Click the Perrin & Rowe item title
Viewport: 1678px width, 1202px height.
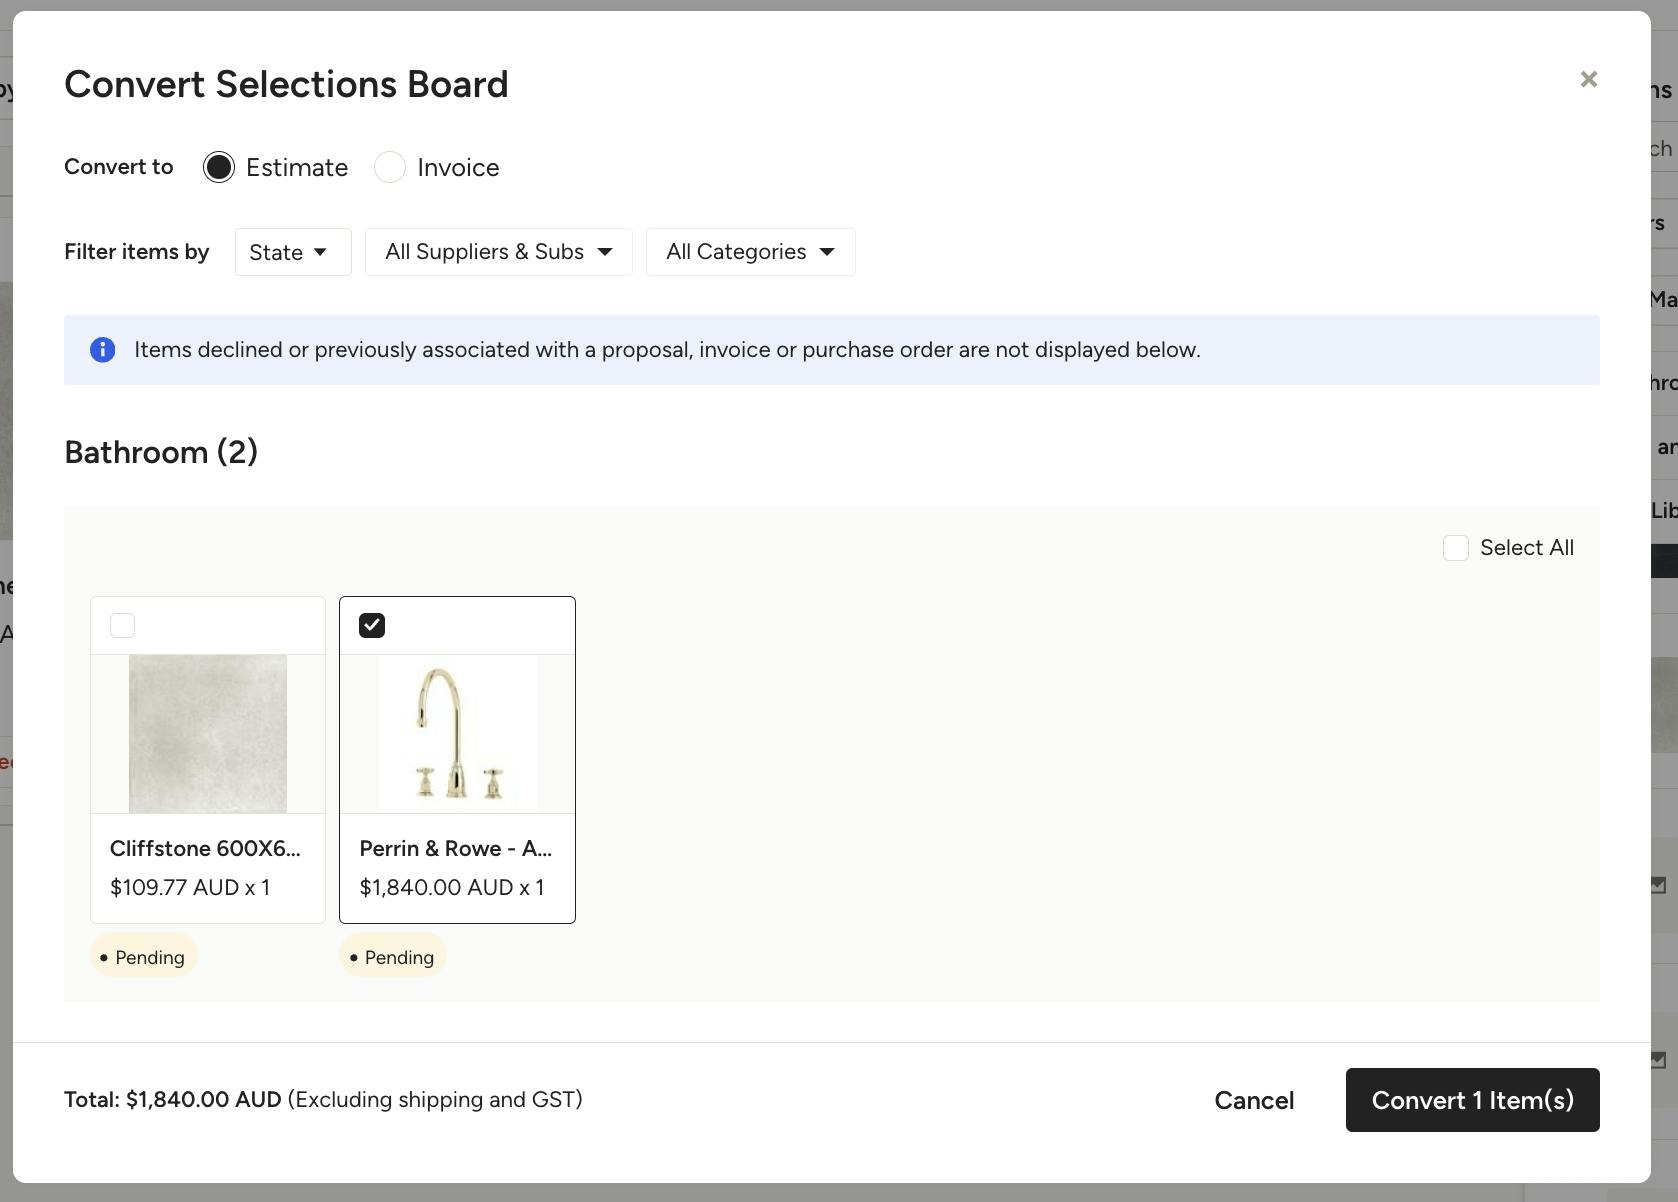point(455,849)
